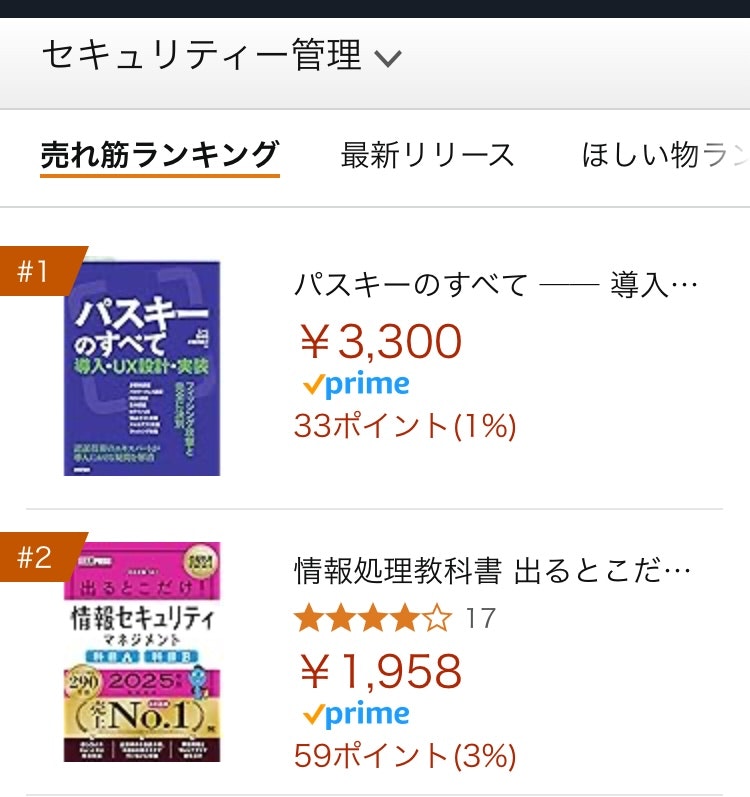Click the chevron next to セキュリティー管理
Viewport: 750px width, 797px height.
click(x=388, y=58)
